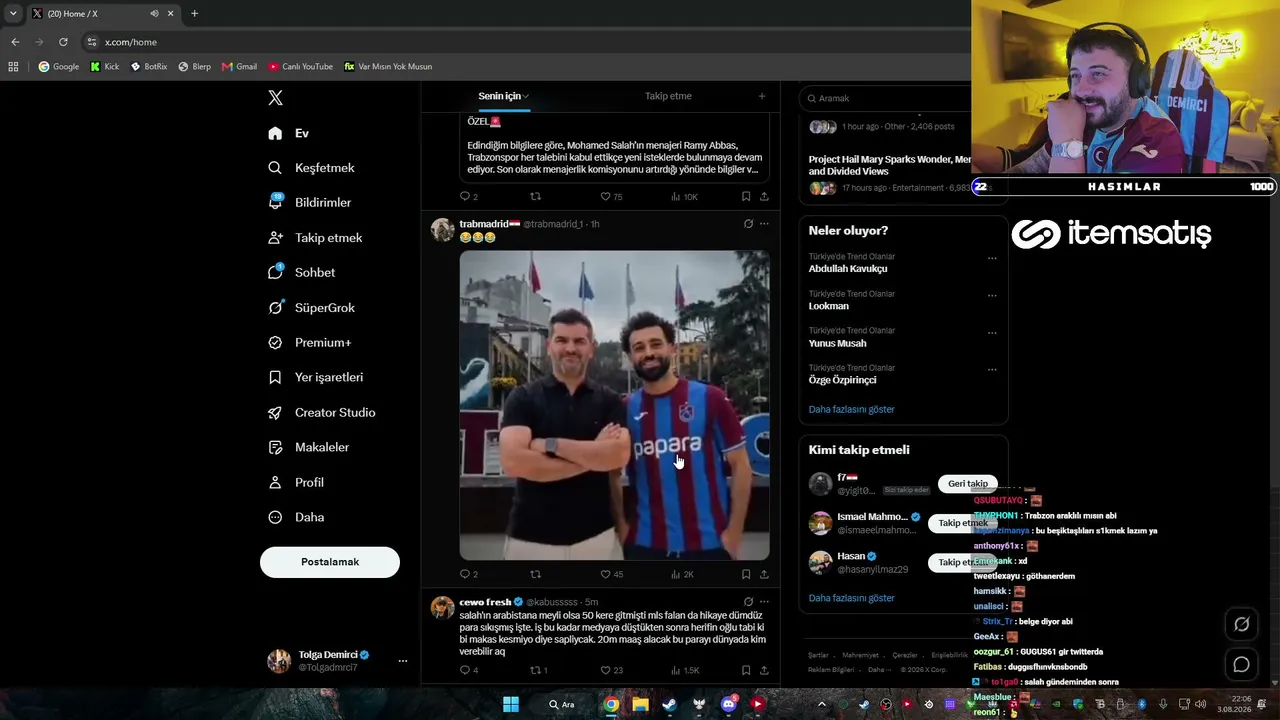Open the cewo fresh profile avatar
This screenshot has height=720, width=1280.
click(x=443, y=607)
